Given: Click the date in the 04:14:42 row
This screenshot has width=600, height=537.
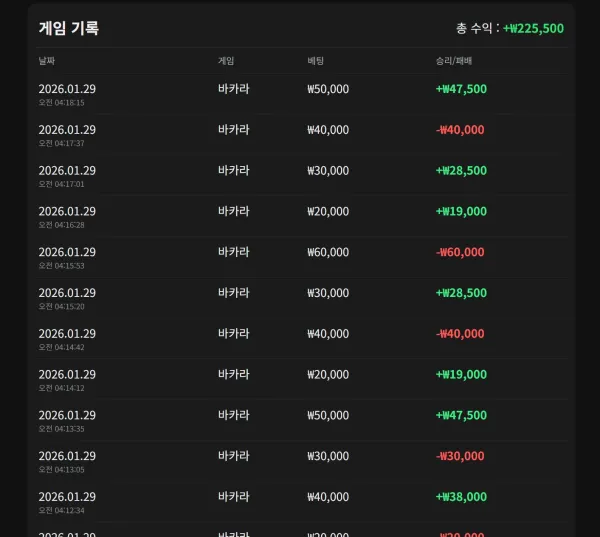Looking at the screenshot, I should click(x=67, y=334).
